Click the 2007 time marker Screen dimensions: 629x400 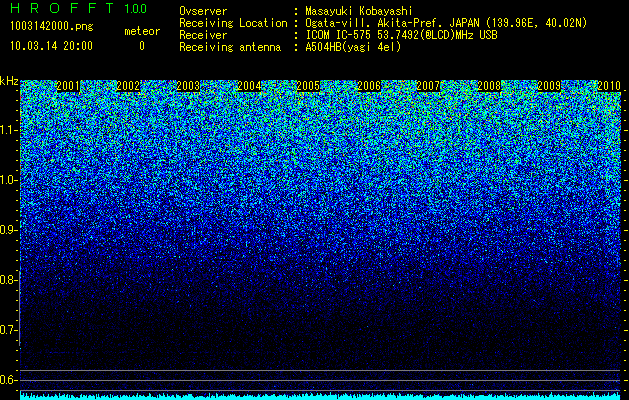pos(428,86)
